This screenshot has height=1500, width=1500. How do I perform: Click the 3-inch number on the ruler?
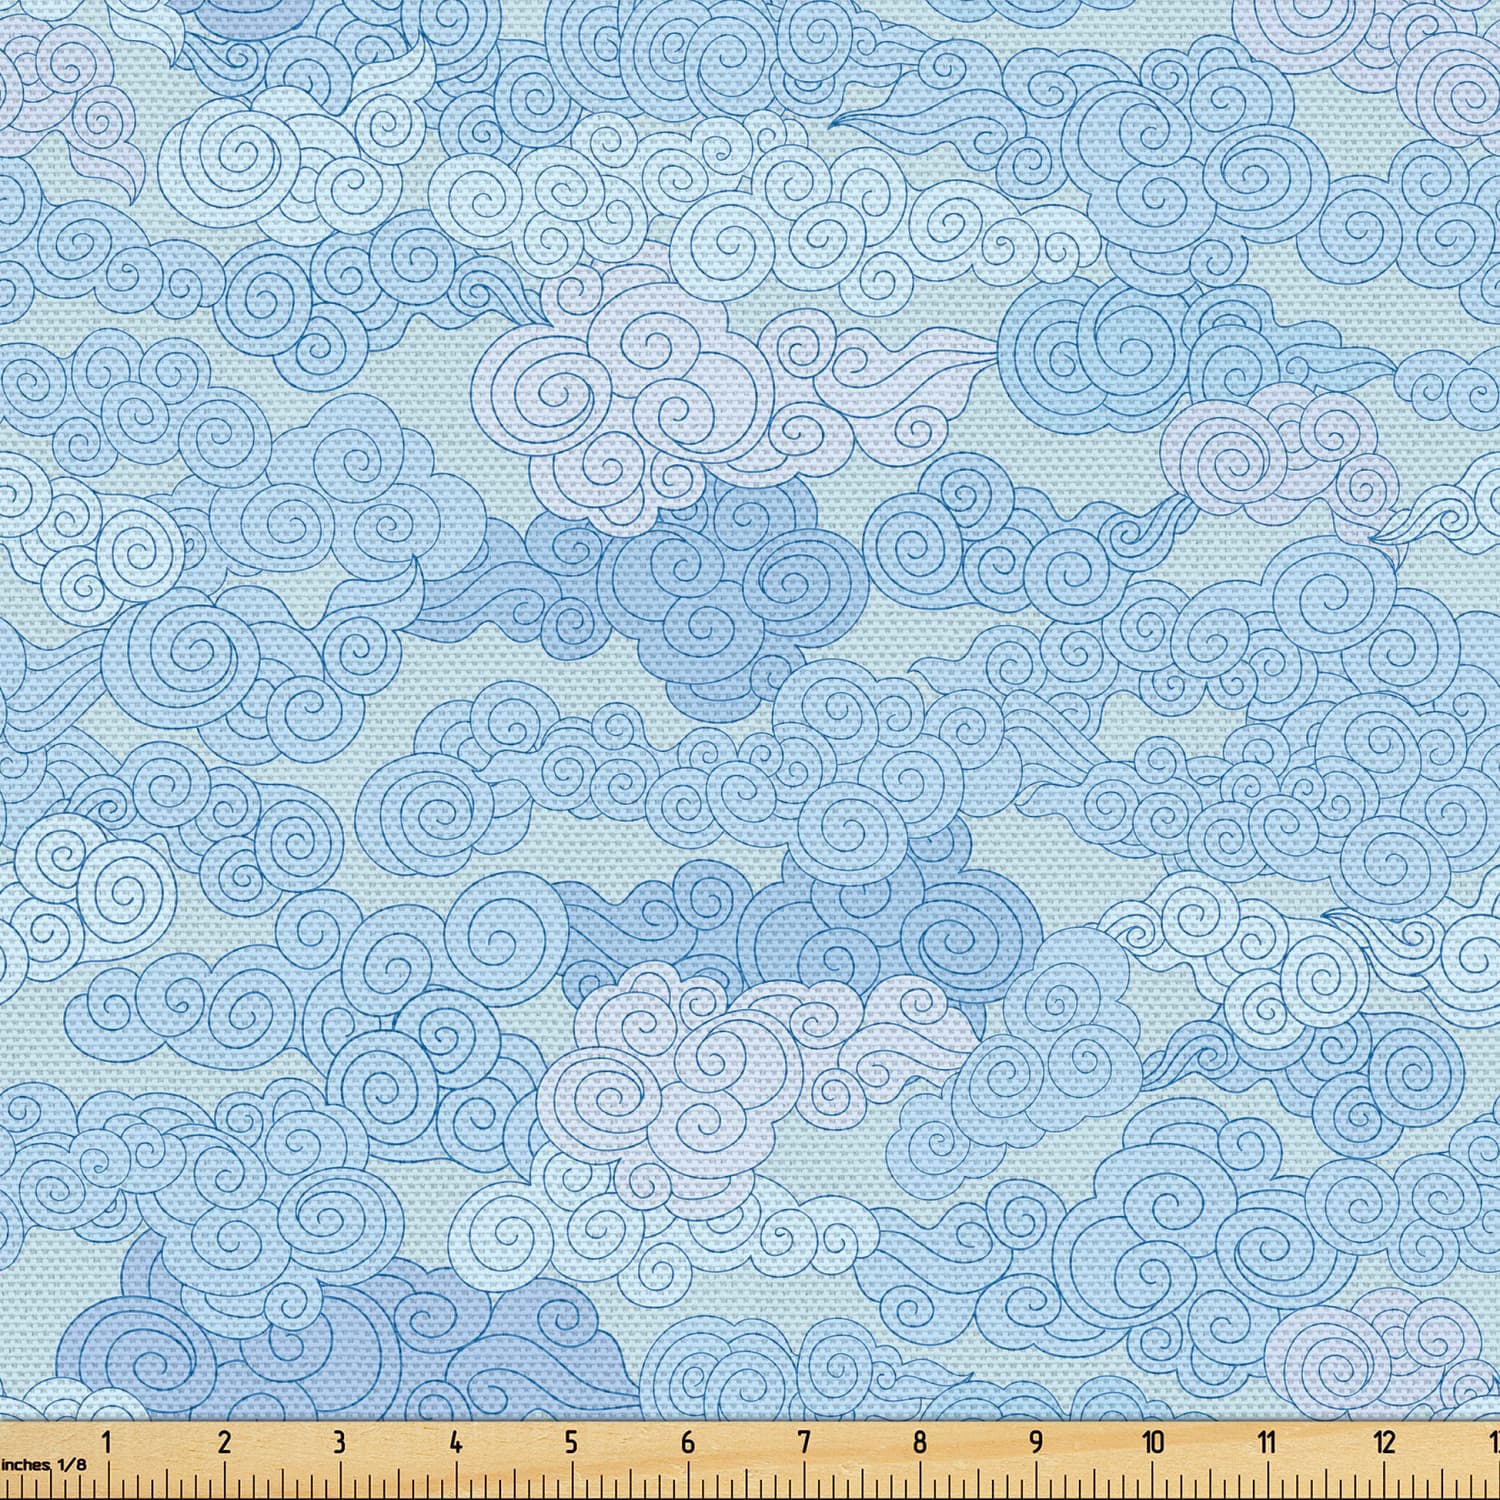339,1441
